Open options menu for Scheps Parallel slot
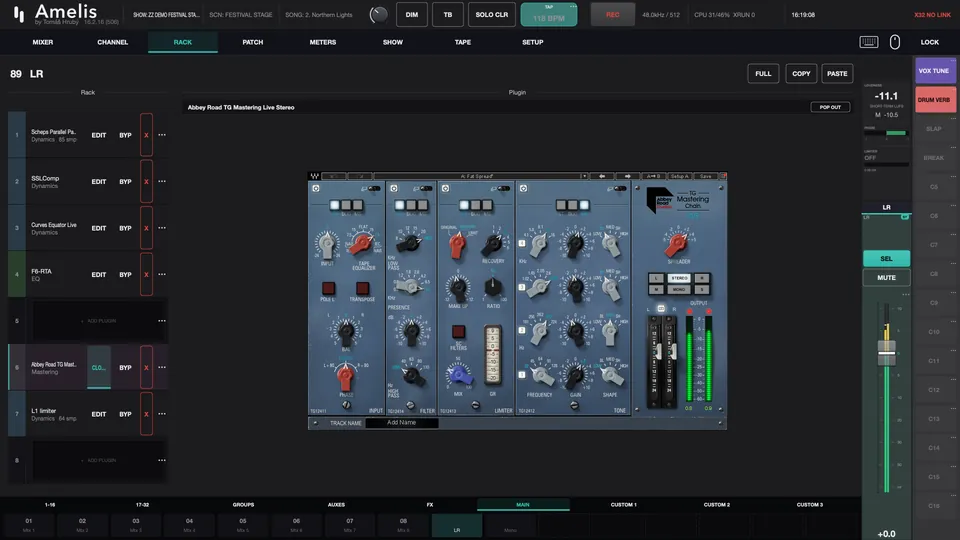 pyautogui.click(x=162, y=135)
